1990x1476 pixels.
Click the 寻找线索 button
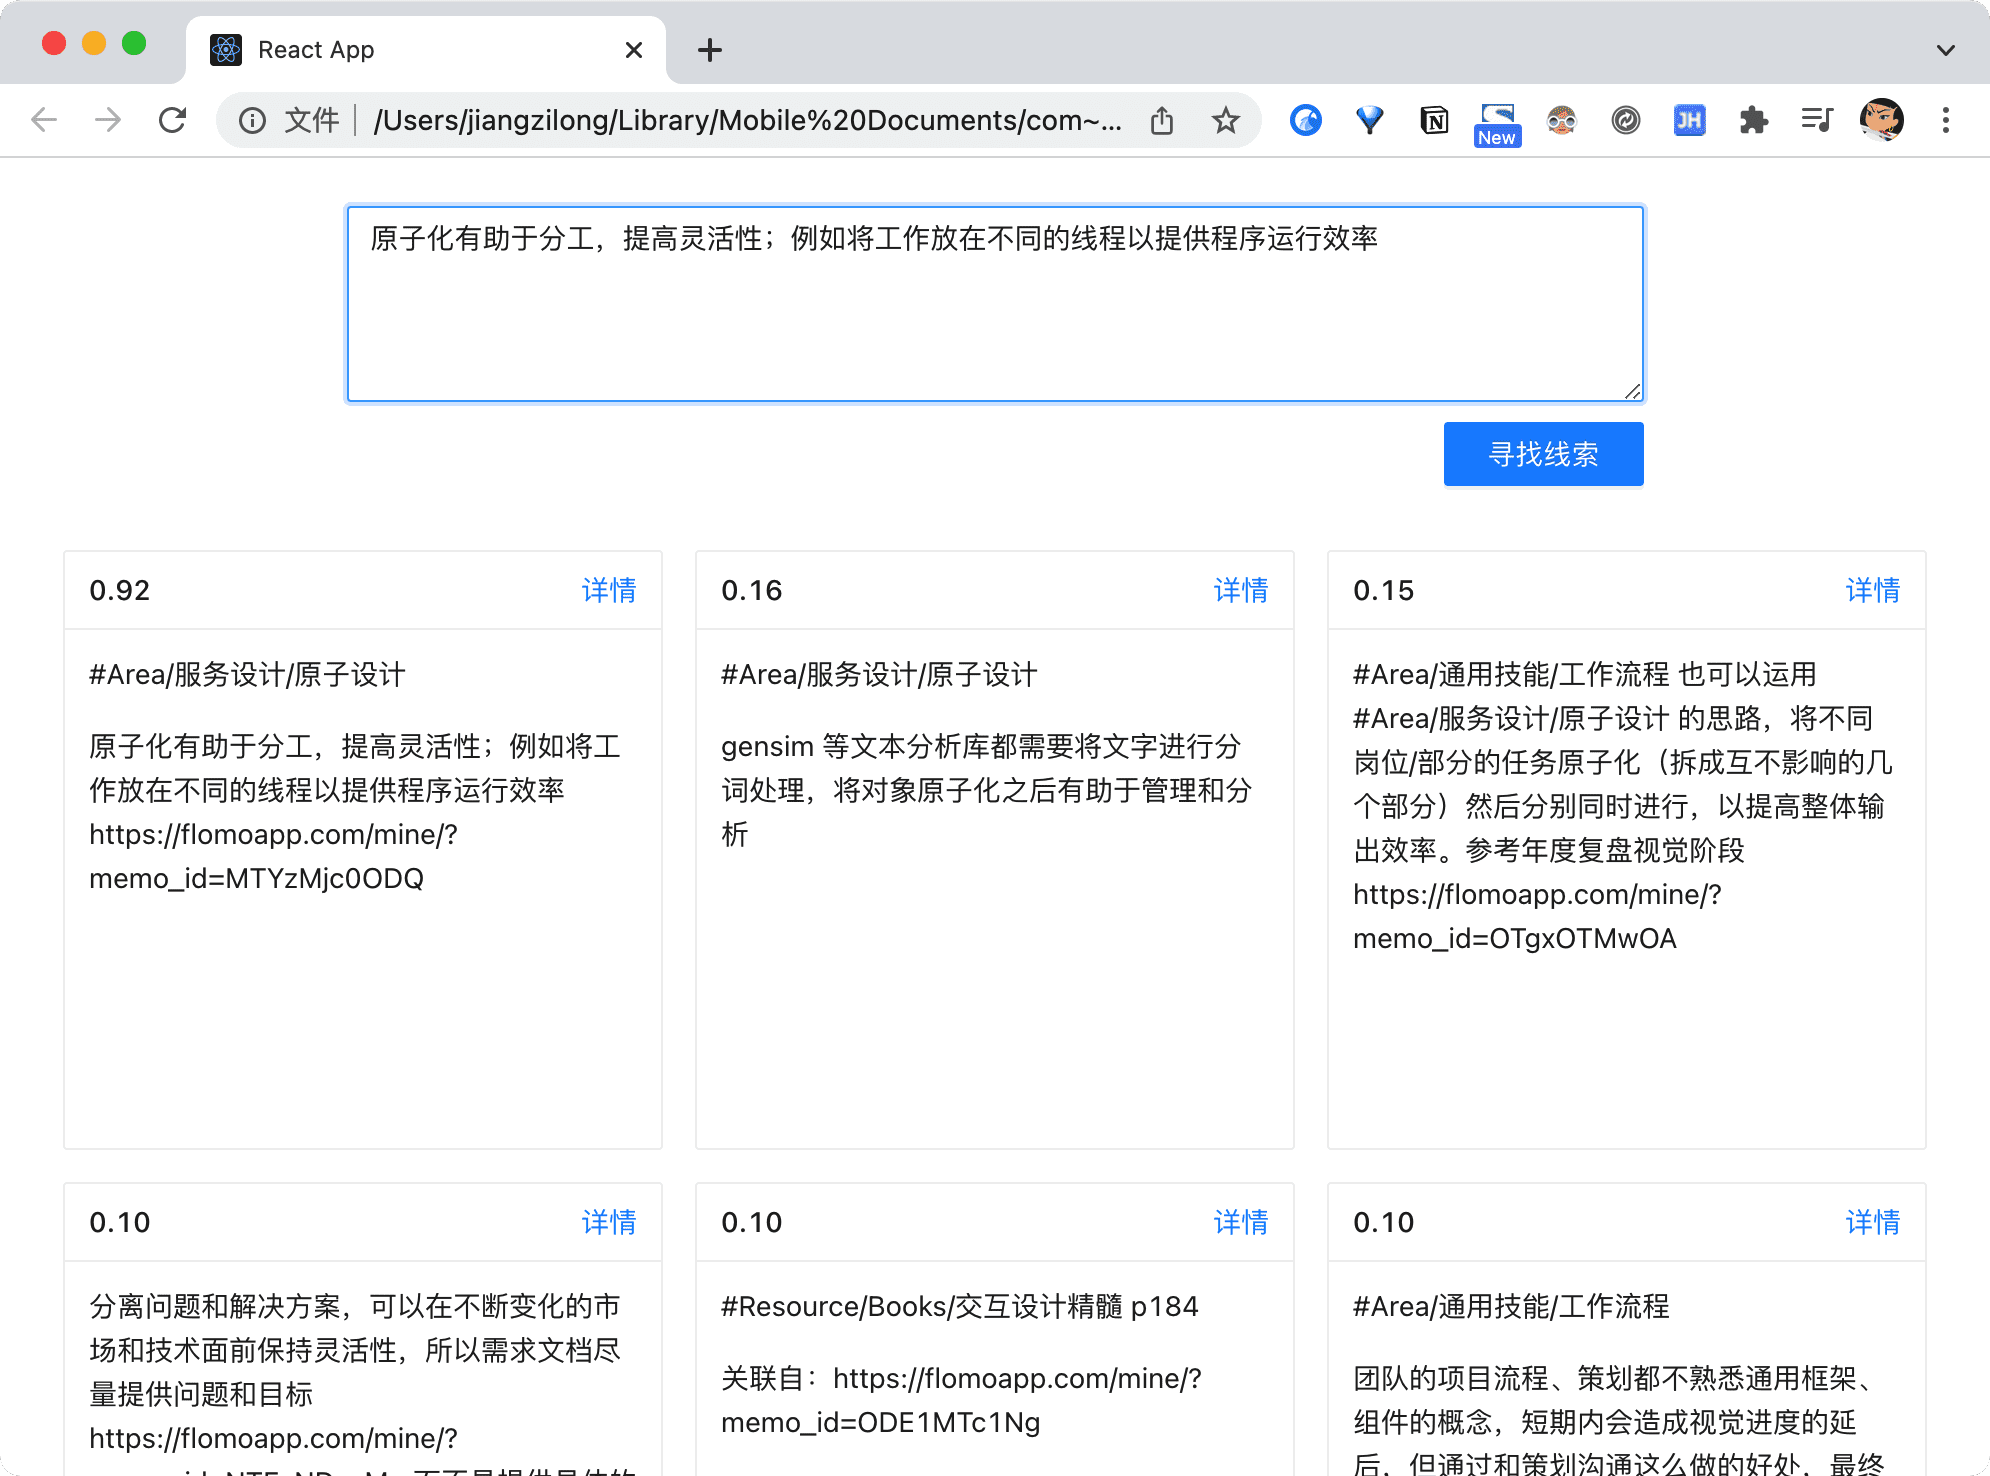[1542, 454]
